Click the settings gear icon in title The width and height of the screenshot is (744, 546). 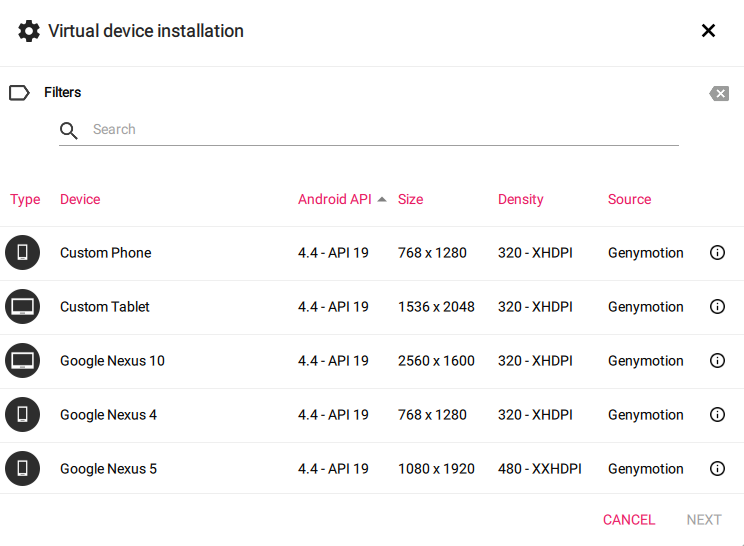coord(29,31)
